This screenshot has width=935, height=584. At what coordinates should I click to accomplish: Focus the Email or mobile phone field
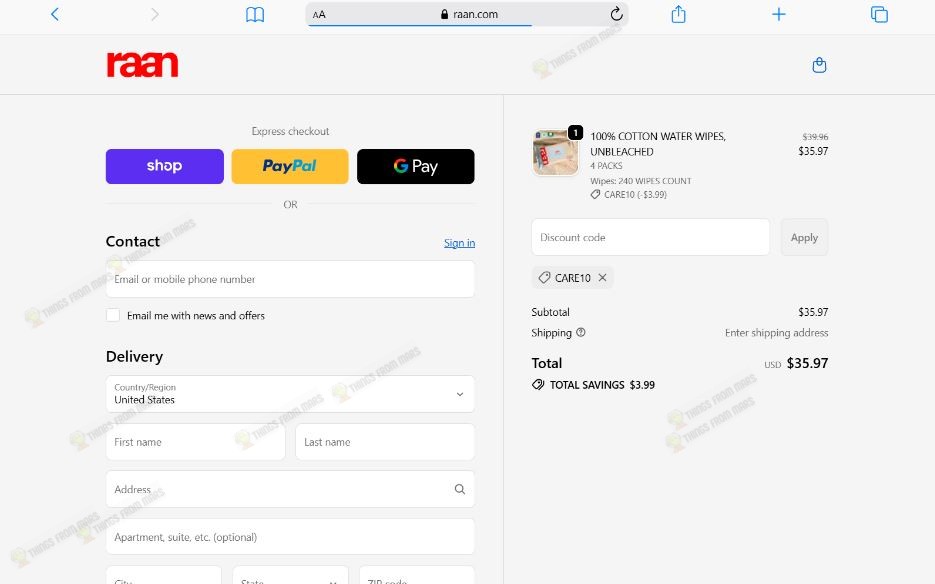point(290,279)
